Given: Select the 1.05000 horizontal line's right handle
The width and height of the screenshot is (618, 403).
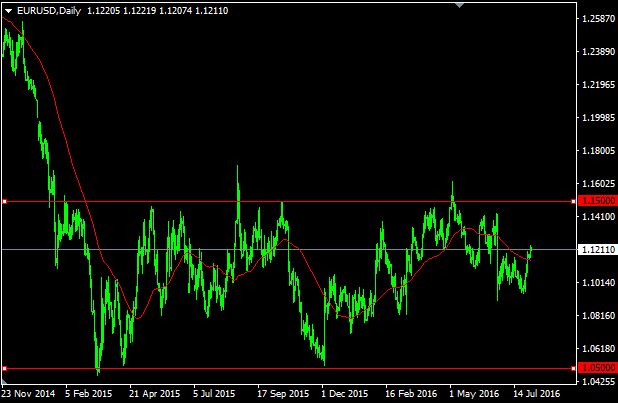Looking at the screenshot, I should 573,368.
